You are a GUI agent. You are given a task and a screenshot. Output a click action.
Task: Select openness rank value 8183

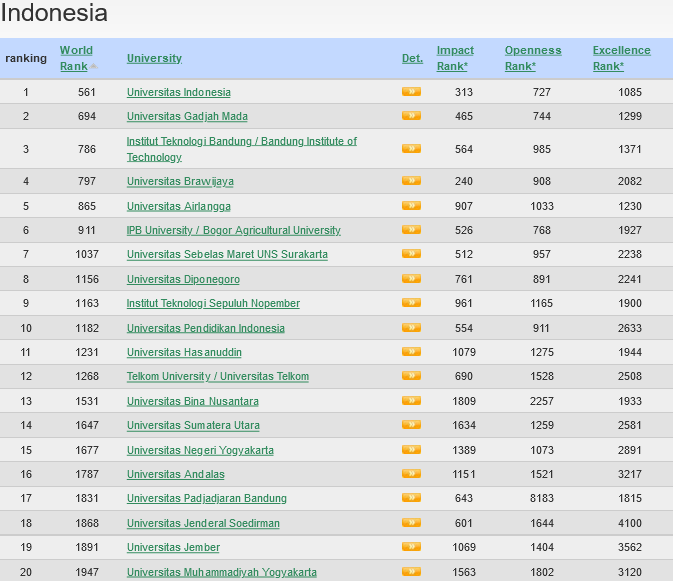coord(542,498)
